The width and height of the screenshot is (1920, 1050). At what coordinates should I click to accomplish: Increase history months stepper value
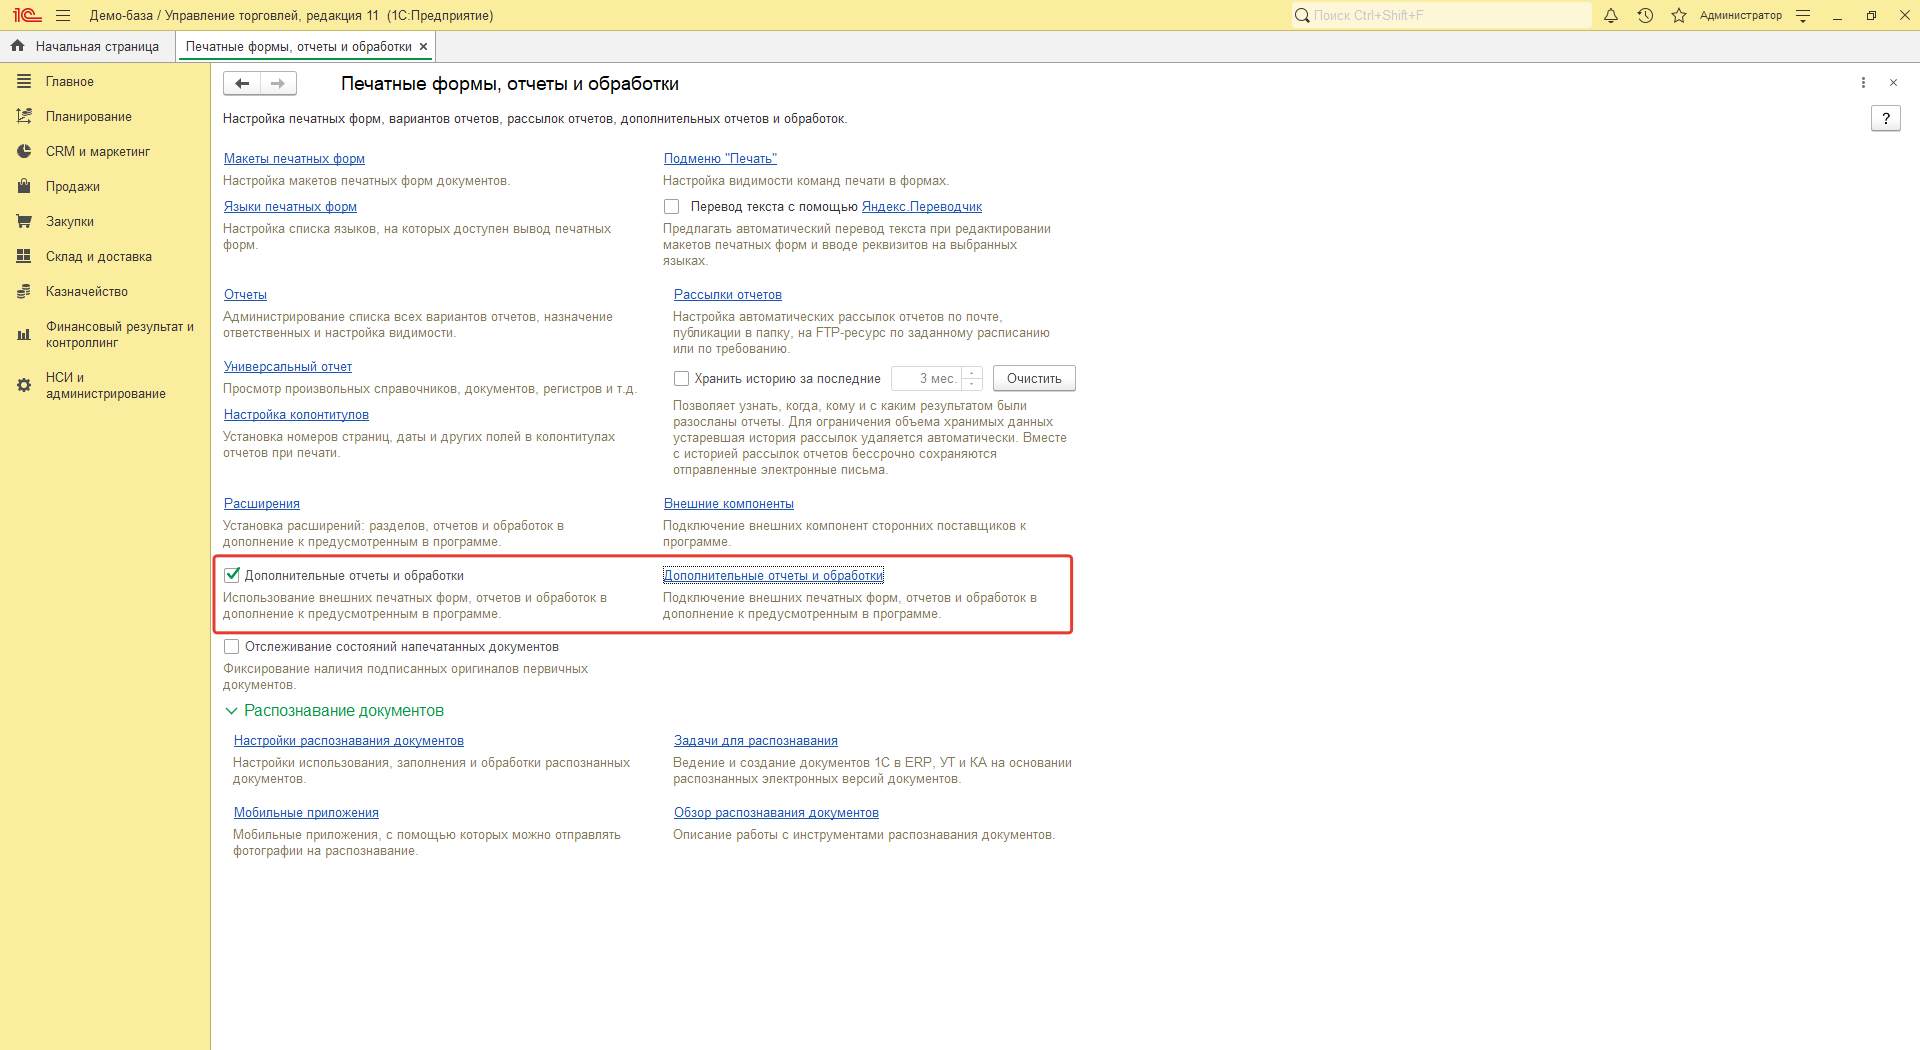point(972,373)
